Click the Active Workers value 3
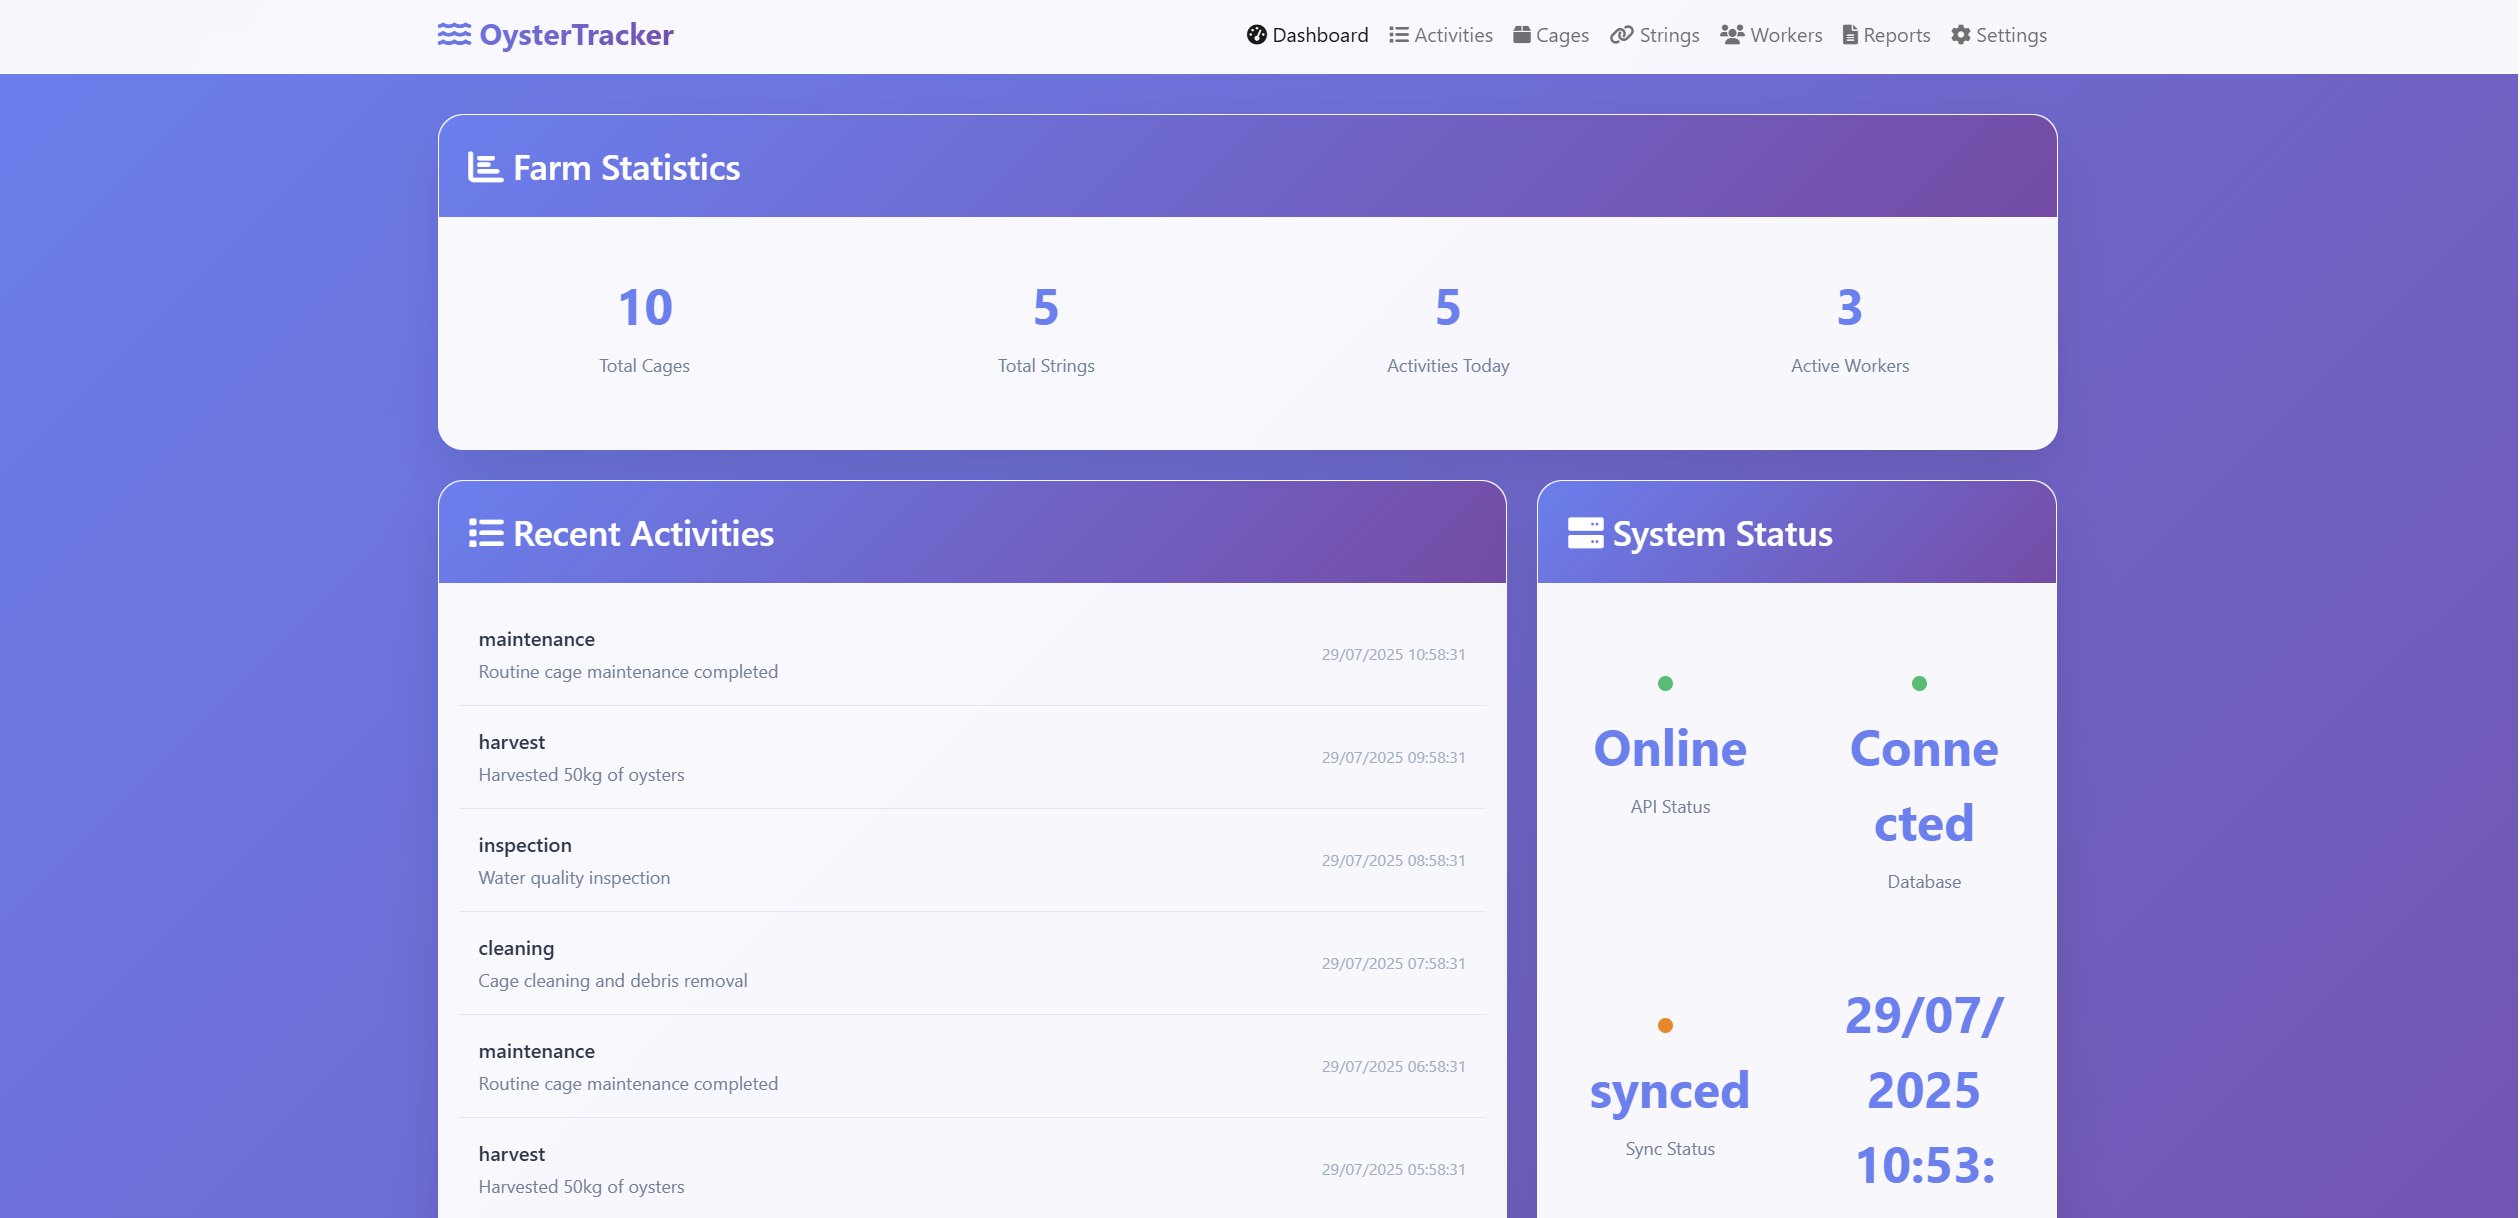Image resolution: width=2520 pixels, height=1218 pixels. point(1850,307)
